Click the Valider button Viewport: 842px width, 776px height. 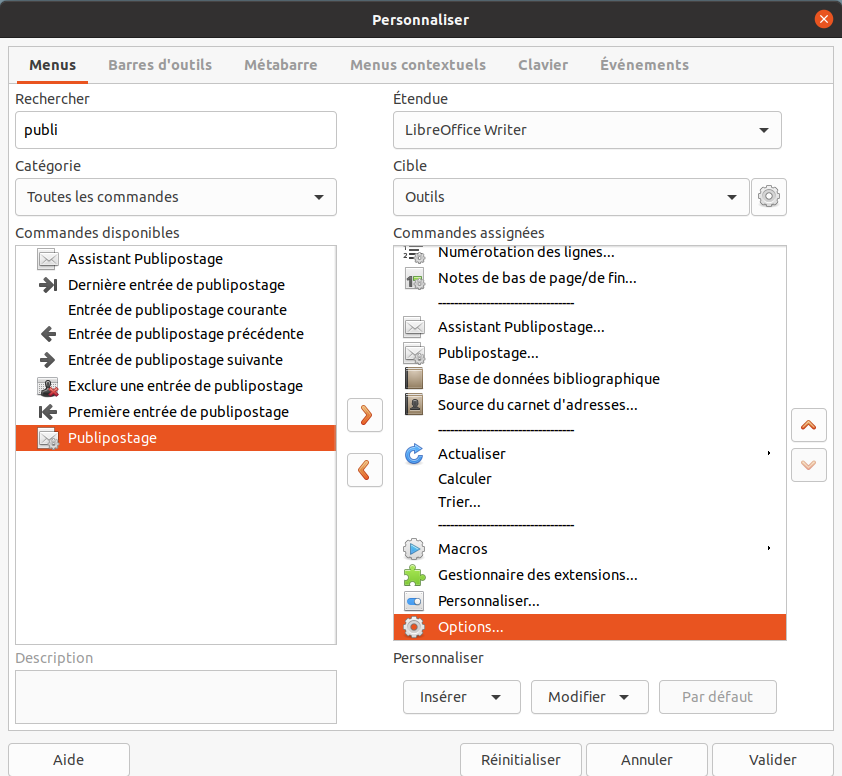(x=771, y=760)
